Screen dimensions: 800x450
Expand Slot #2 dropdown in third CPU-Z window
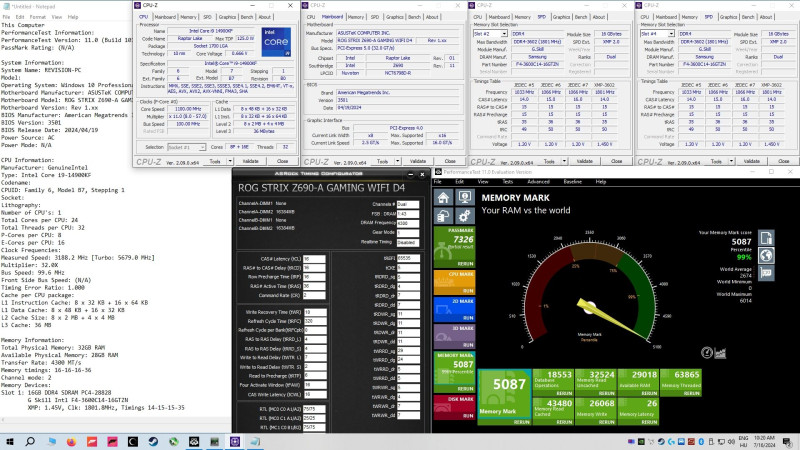click(x=504, y=34)
